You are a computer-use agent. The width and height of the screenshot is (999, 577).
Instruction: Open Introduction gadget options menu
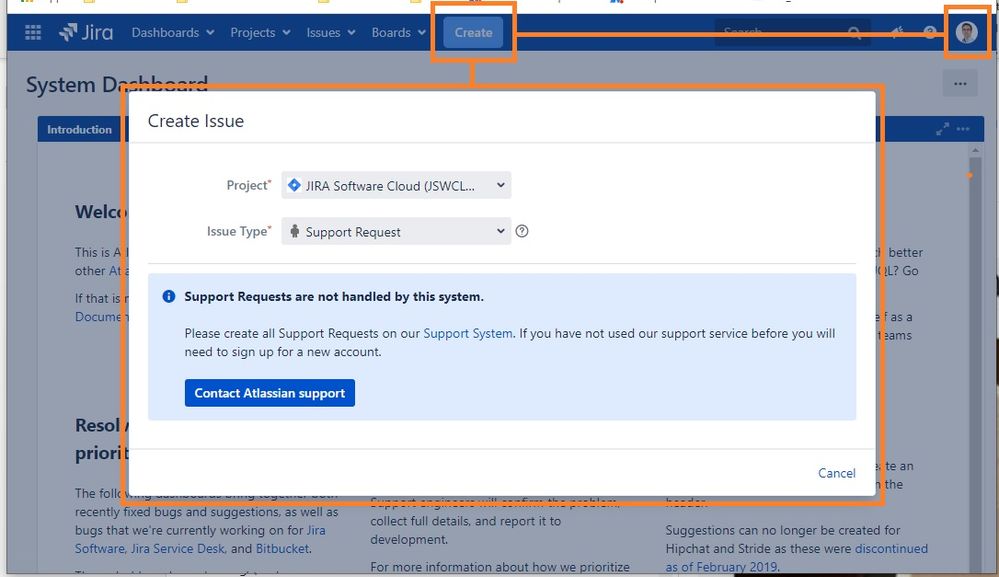(963, 129)
